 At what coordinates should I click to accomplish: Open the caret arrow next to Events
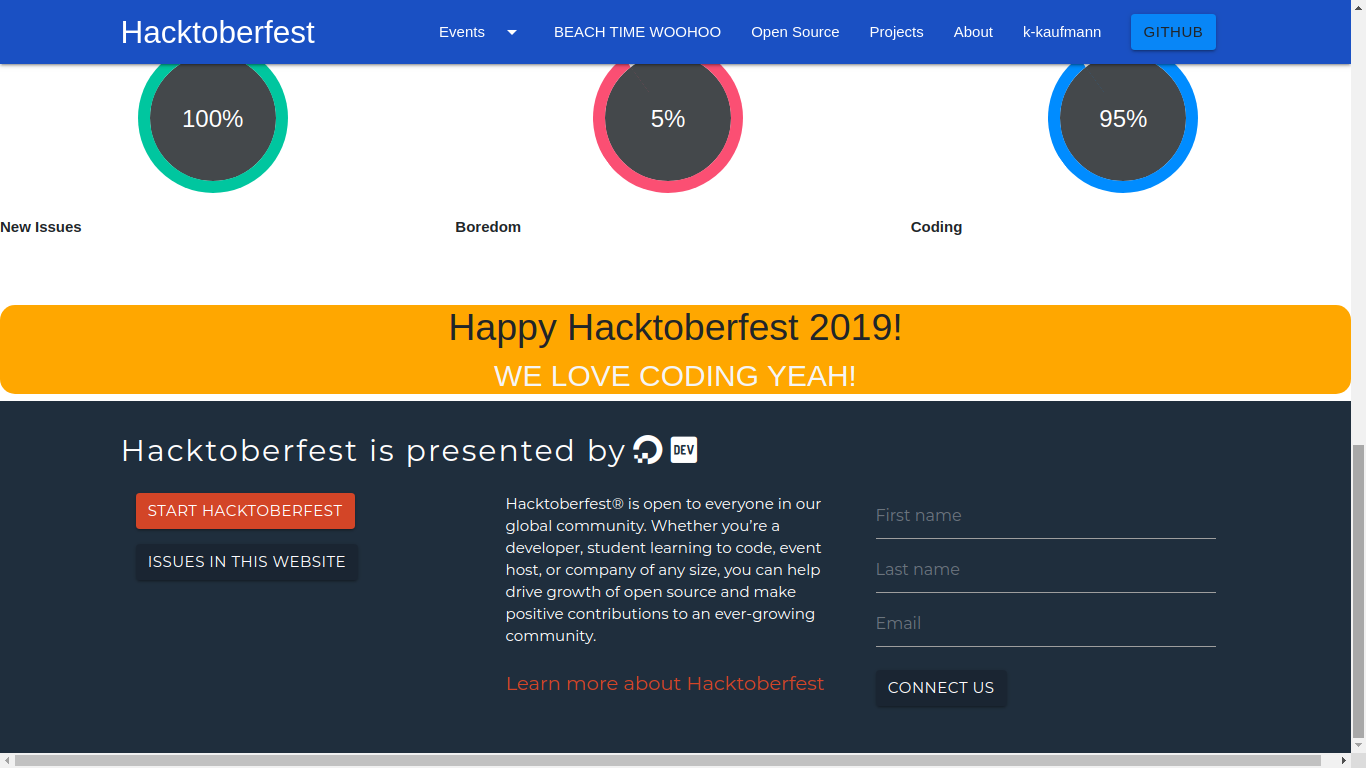[x=511, y=32]
